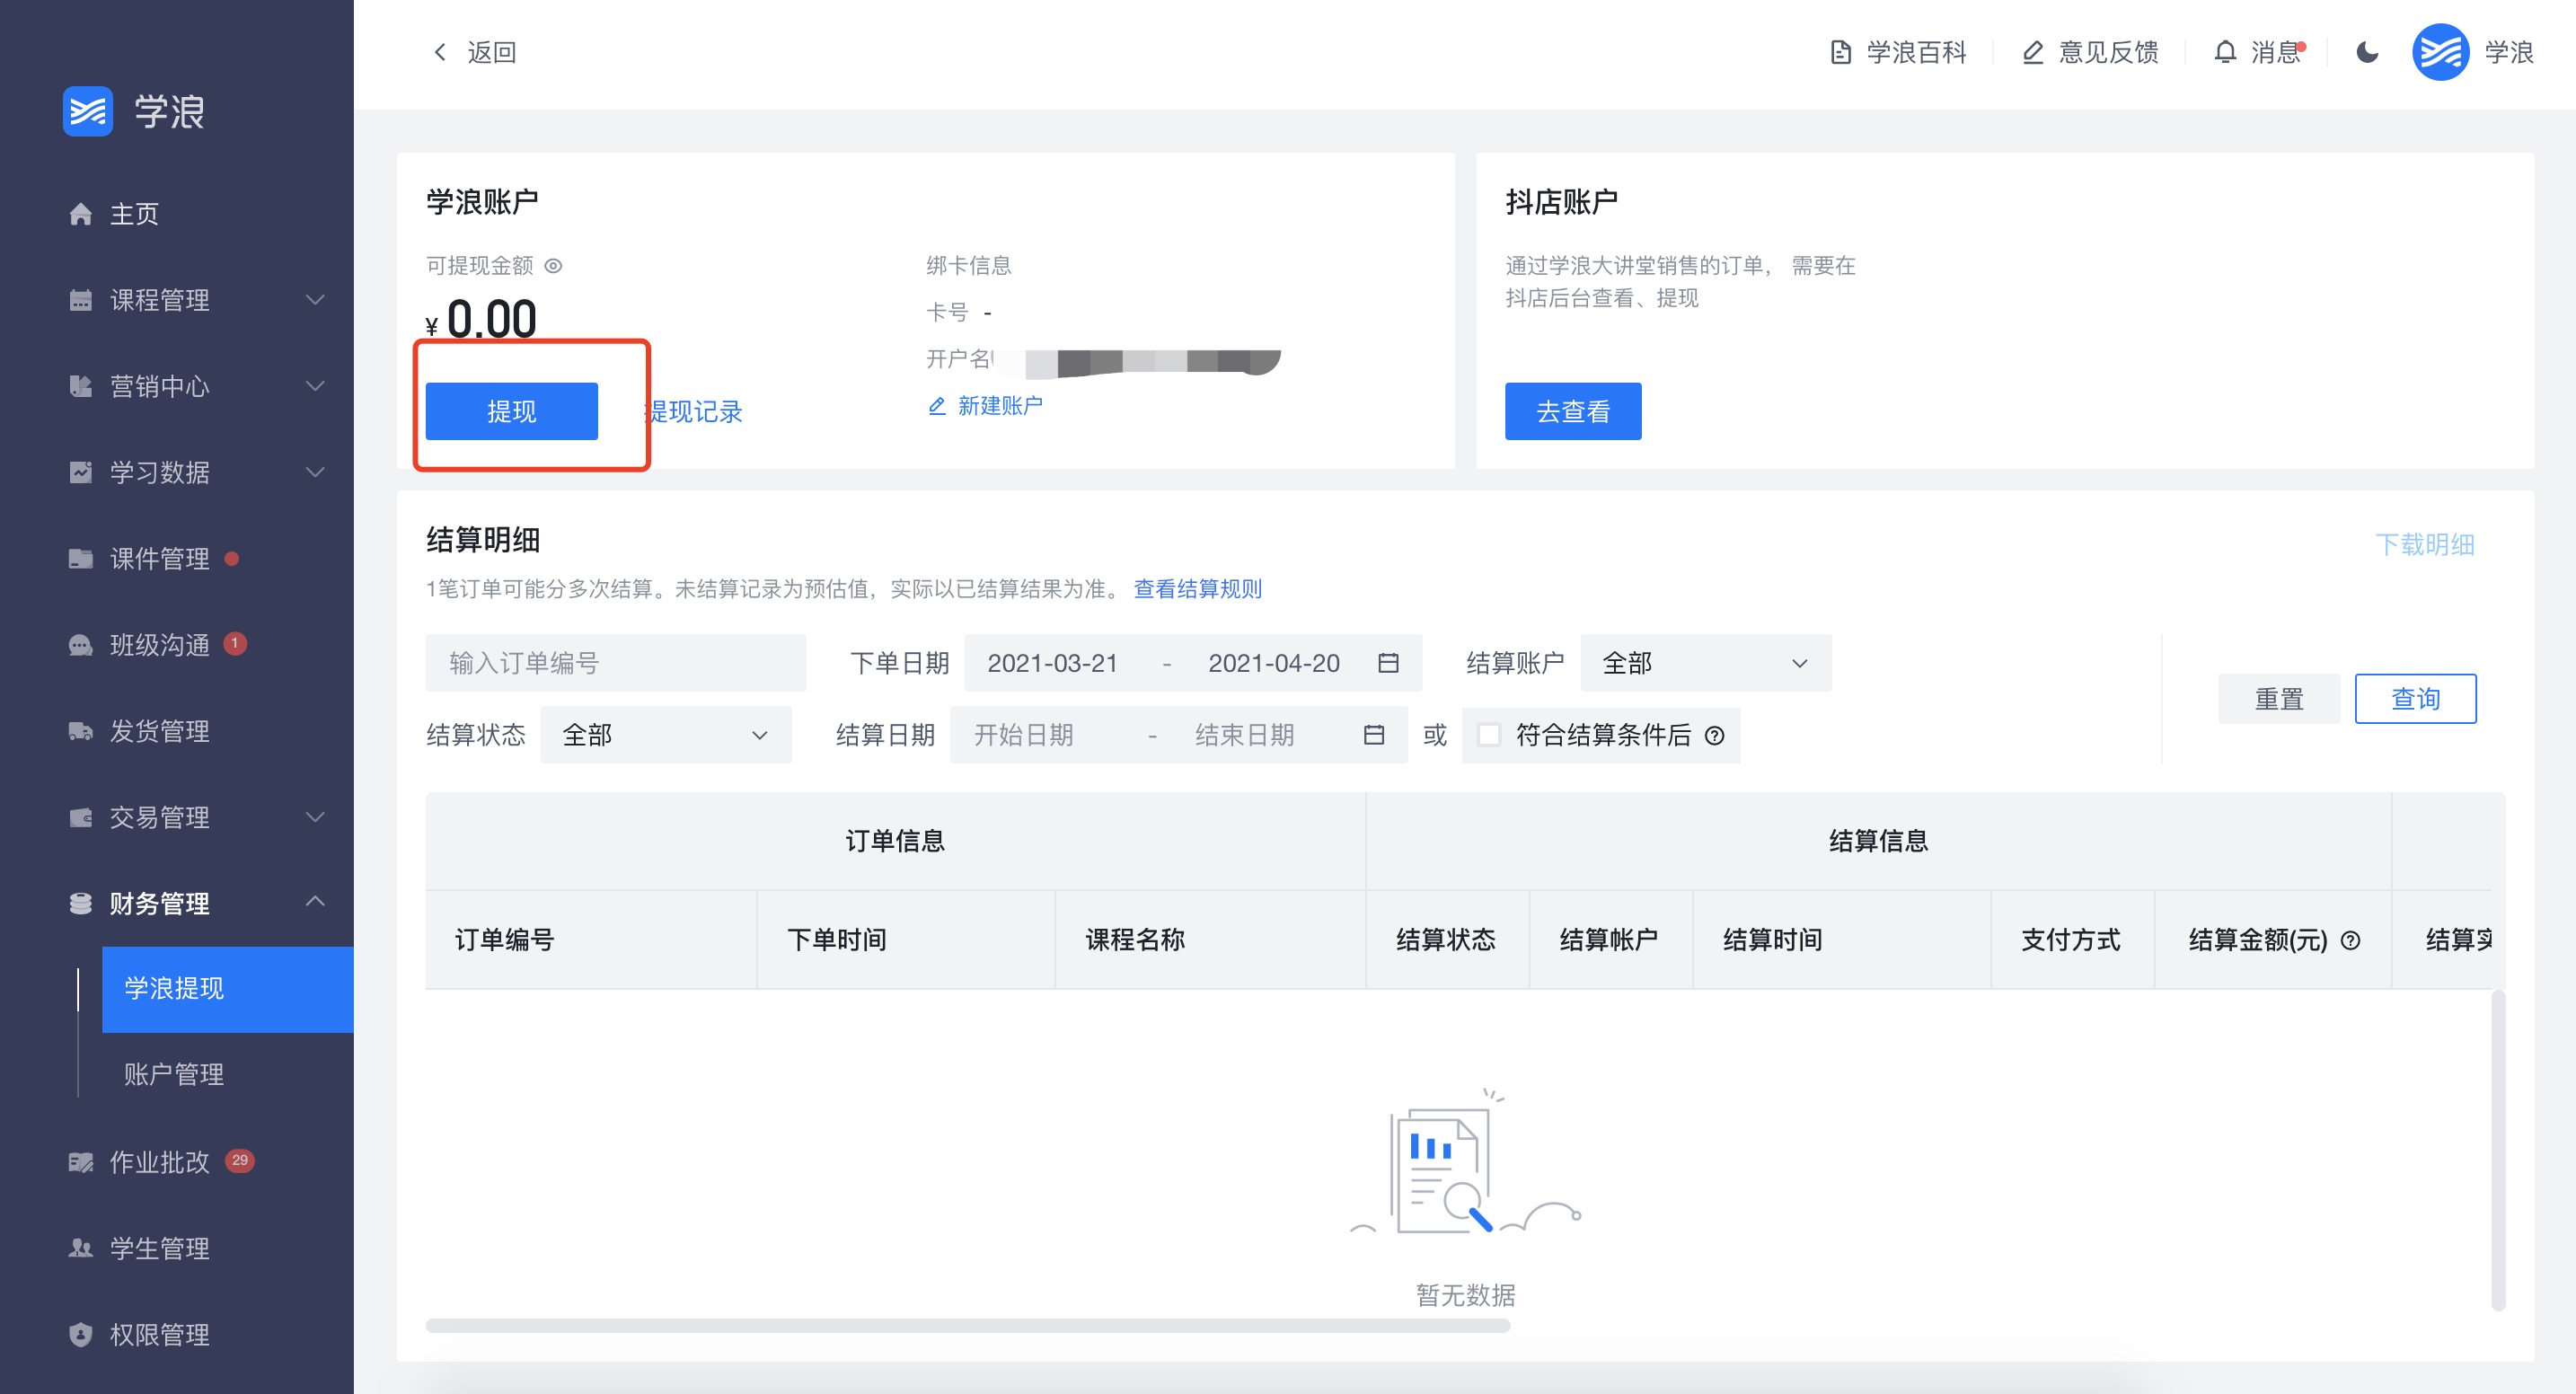Click the pencil icon beside 新建账户
The height and width of the screenshot is (1394, 2576).
pyautogui.click(x=937, y=406)
